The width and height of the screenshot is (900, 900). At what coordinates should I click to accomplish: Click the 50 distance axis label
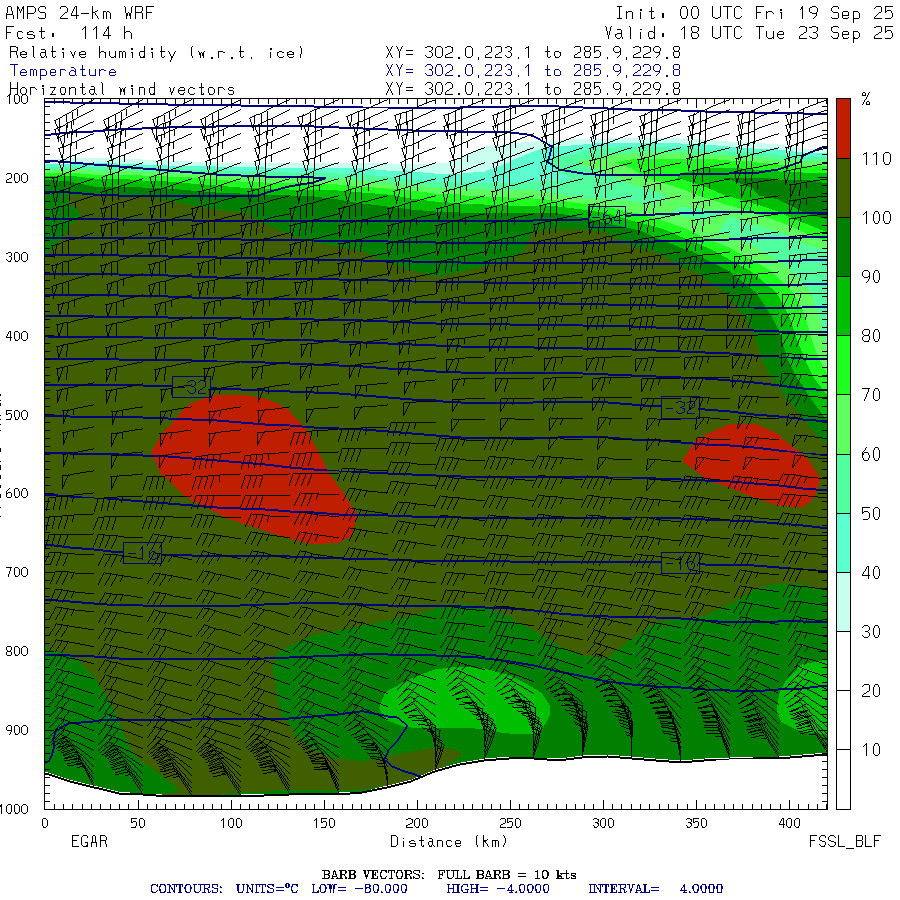point(138,823)
